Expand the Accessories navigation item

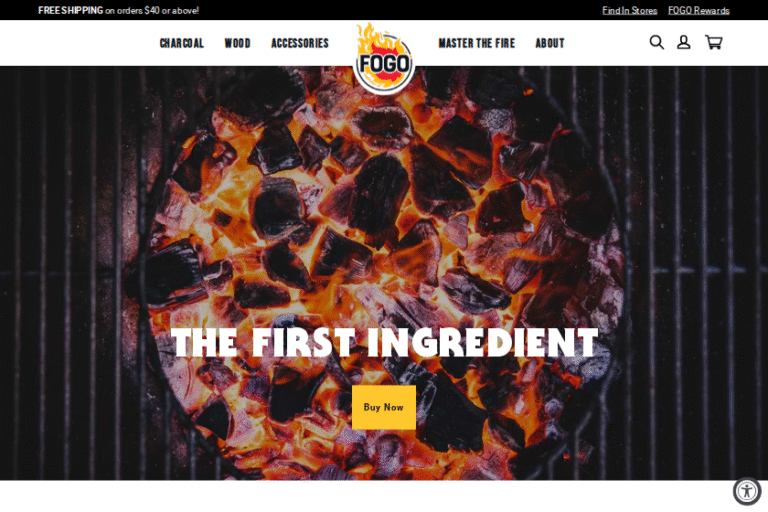click(x=300, y=43)
